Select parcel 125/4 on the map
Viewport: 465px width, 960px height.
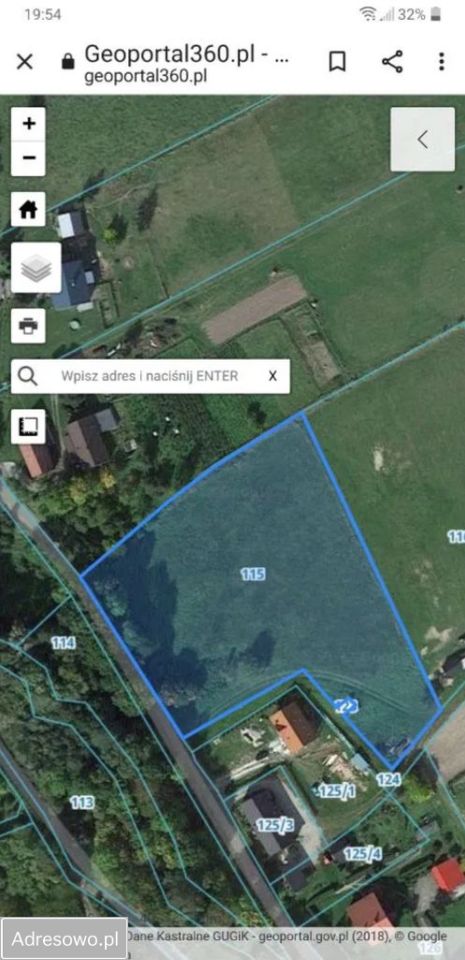(363, 853)
